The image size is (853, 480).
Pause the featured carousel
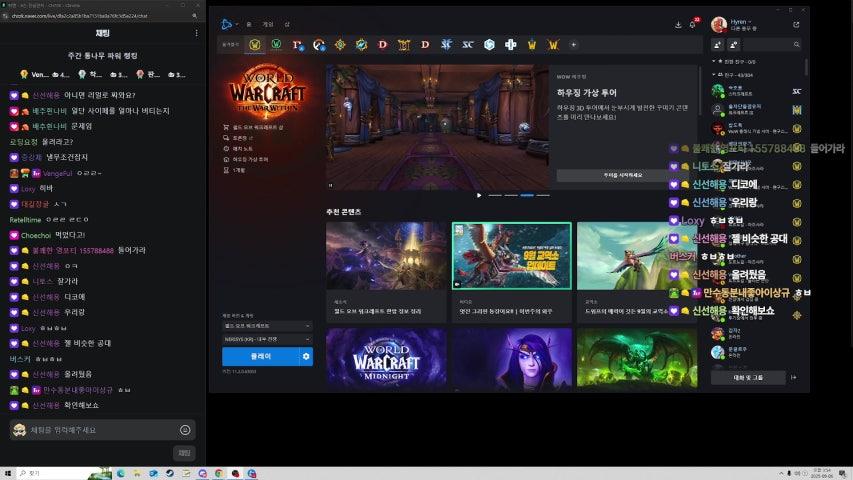pos(331,185)
